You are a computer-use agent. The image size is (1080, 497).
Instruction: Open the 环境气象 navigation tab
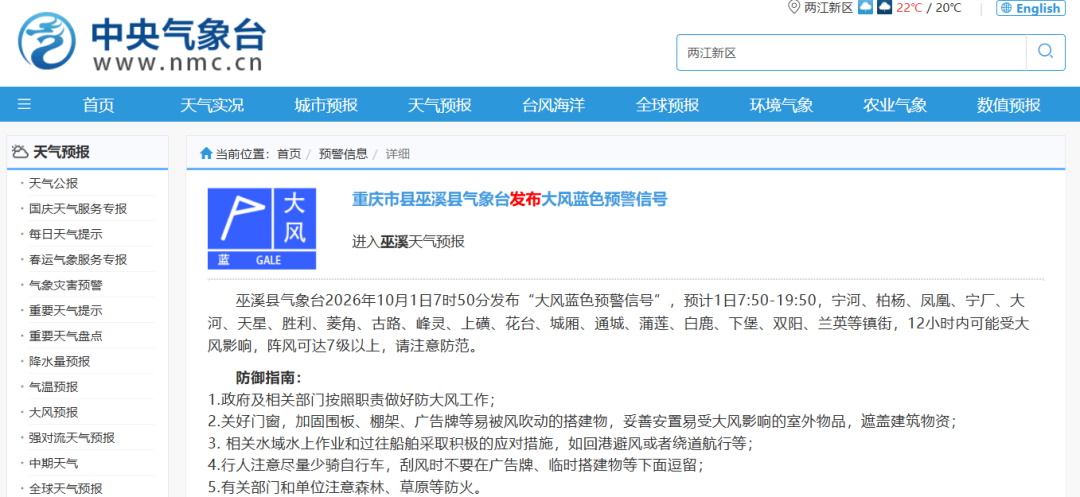[781, 105]
